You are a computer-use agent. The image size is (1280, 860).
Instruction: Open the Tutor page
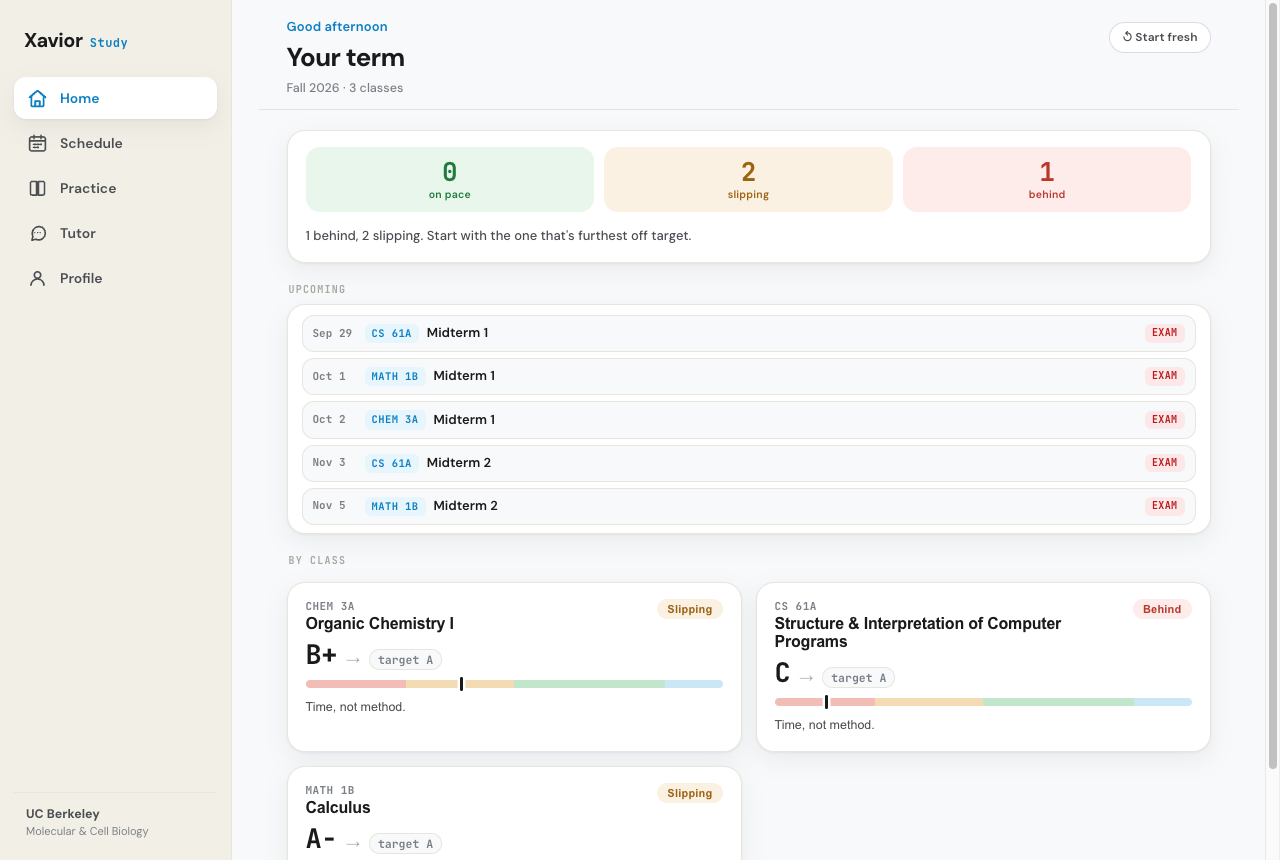coord(115,233)
